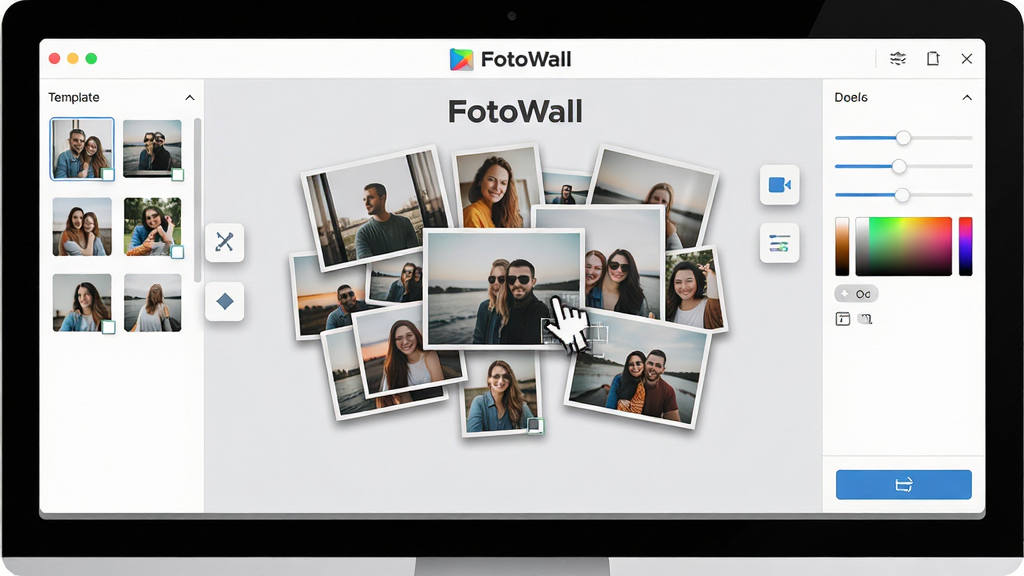Adjust the first slider handle in right panel

903,138
